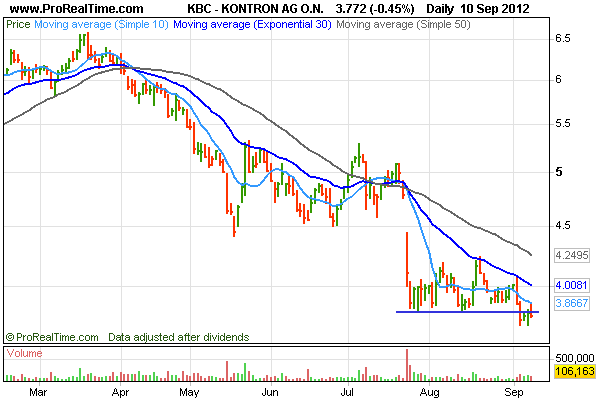Select Moving average (Exponential 30) legend
Viewport: 600px width, 400px height.
(x=252, y=24)
